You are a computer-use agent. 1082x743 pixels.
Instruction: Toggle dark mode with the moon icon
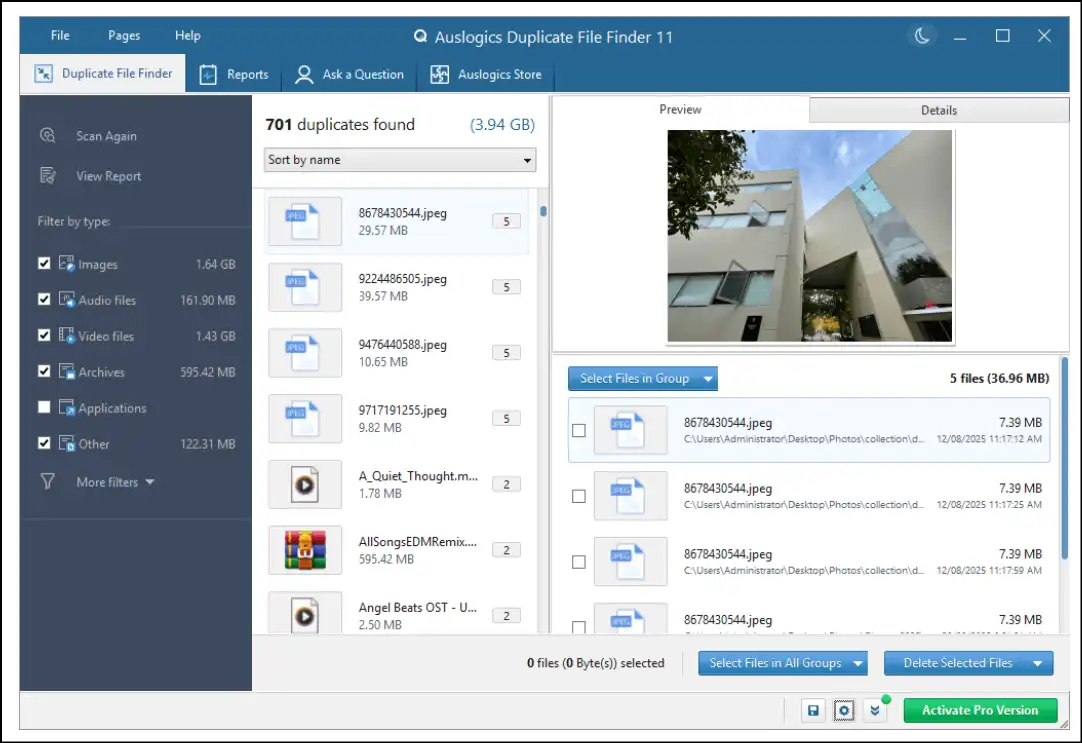point(921,35)
